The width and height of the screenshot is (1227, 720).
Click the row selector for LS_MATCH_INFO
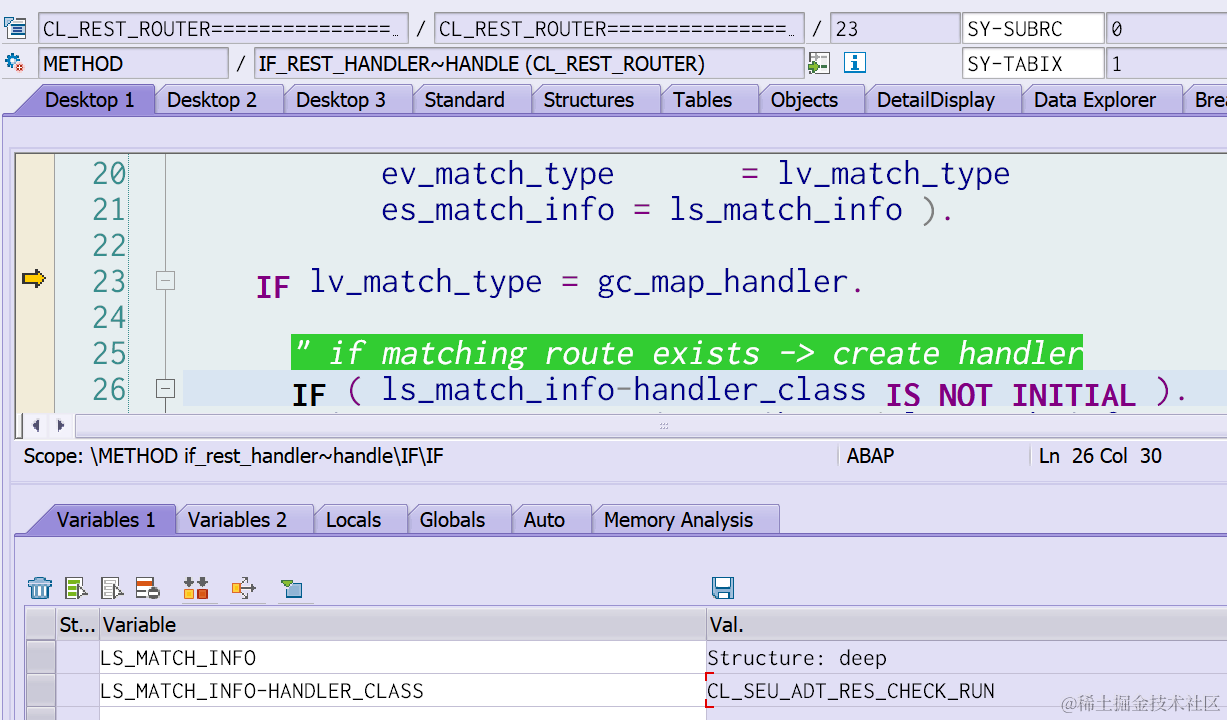[x=40, y=658]
